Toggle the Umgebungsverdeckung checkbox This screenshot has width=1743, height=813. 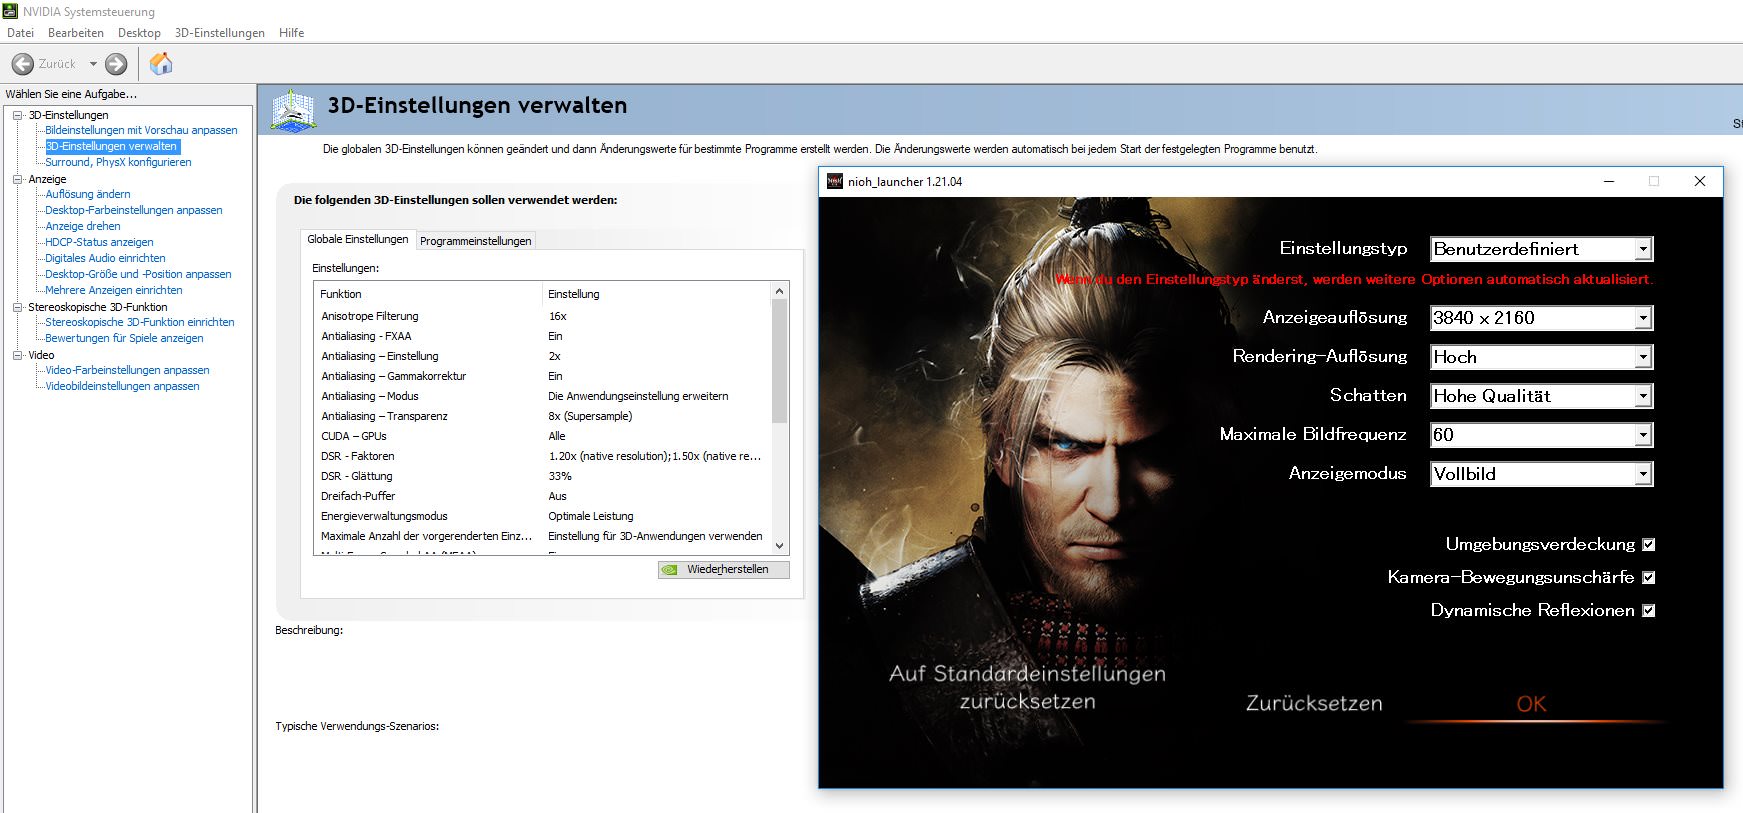1649,545
